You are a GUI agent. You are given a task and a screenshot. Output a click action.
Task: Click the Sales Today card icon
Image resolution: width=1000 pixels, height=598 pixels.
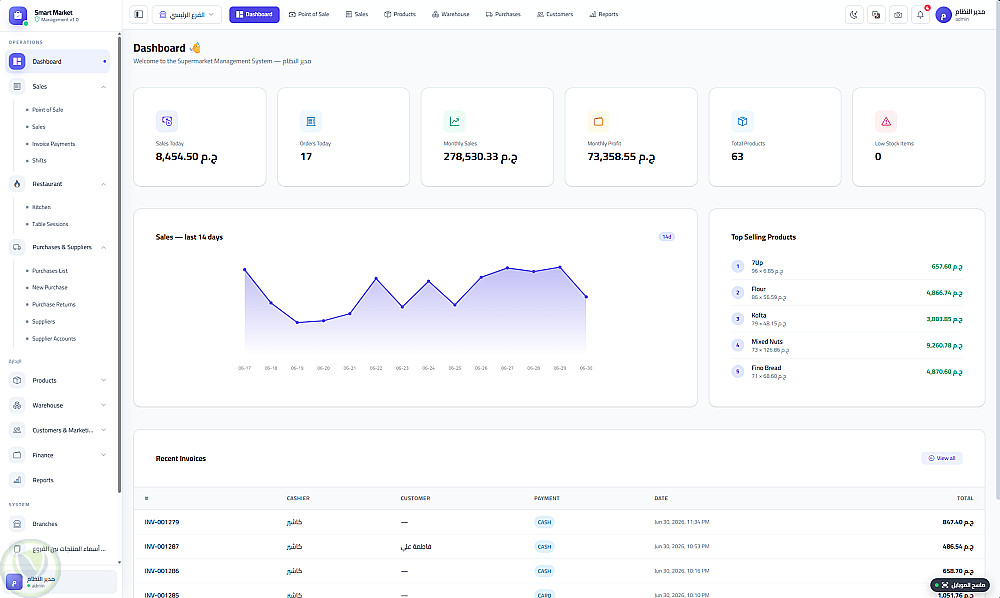coord(167,121)
